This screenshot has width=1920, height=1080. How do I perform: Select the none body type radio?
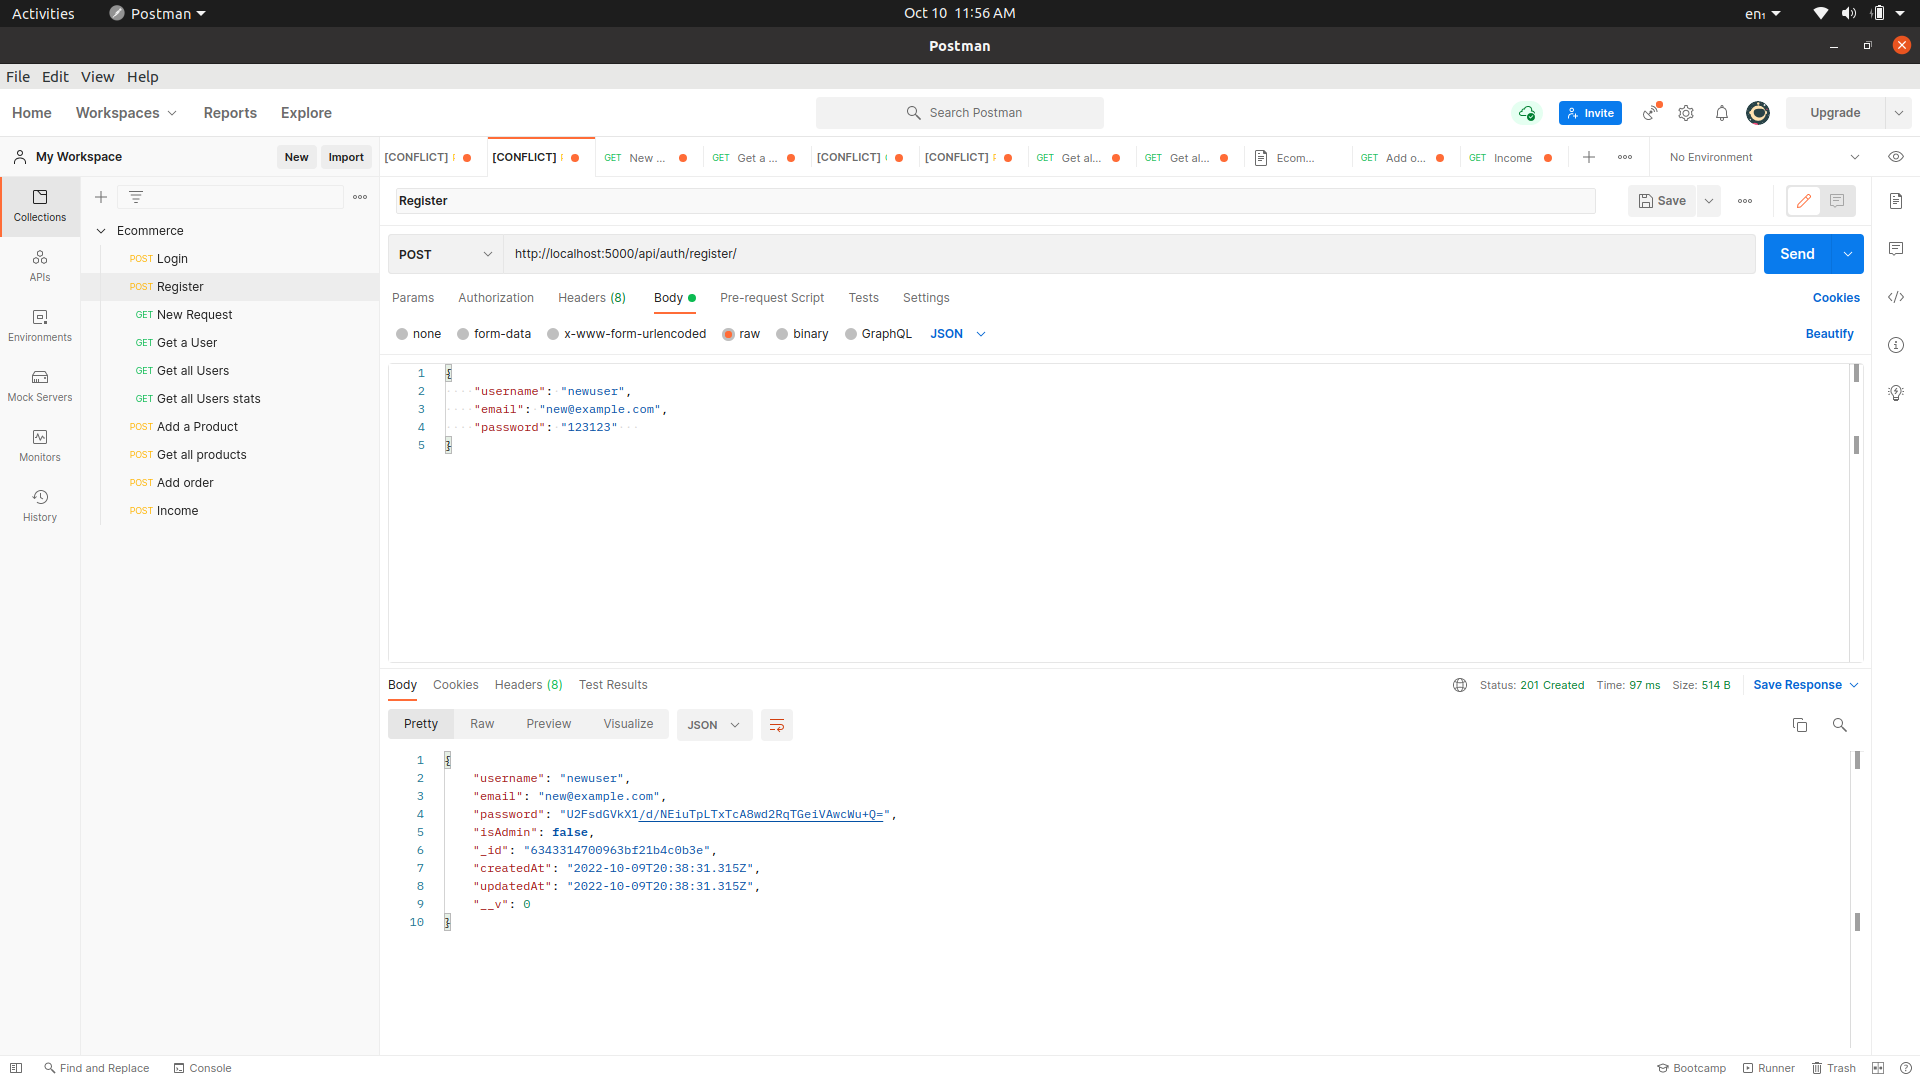click(402, 334)
